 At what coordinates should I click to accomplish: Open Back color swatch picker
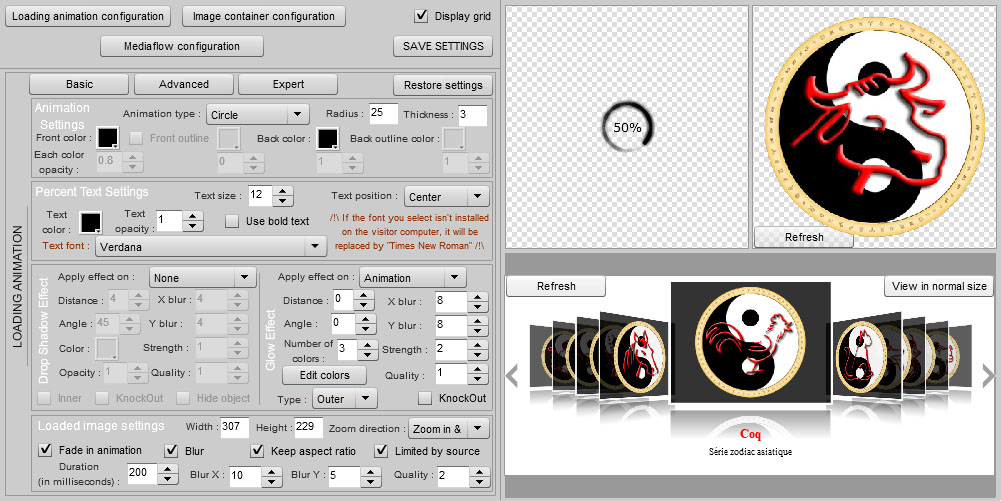click(x=327, y=138)
